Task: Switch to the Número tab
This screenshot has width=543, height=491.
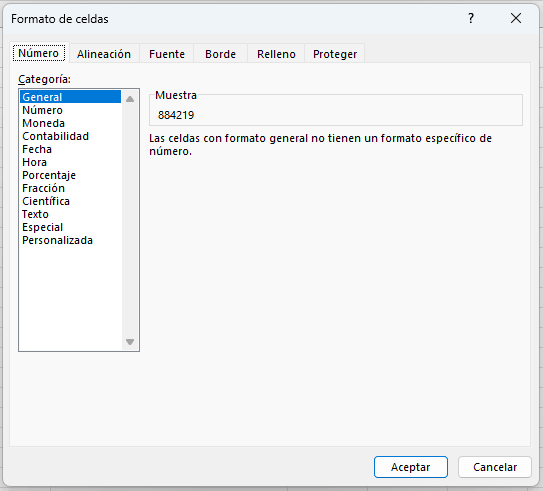Action: tap(39, 53)
